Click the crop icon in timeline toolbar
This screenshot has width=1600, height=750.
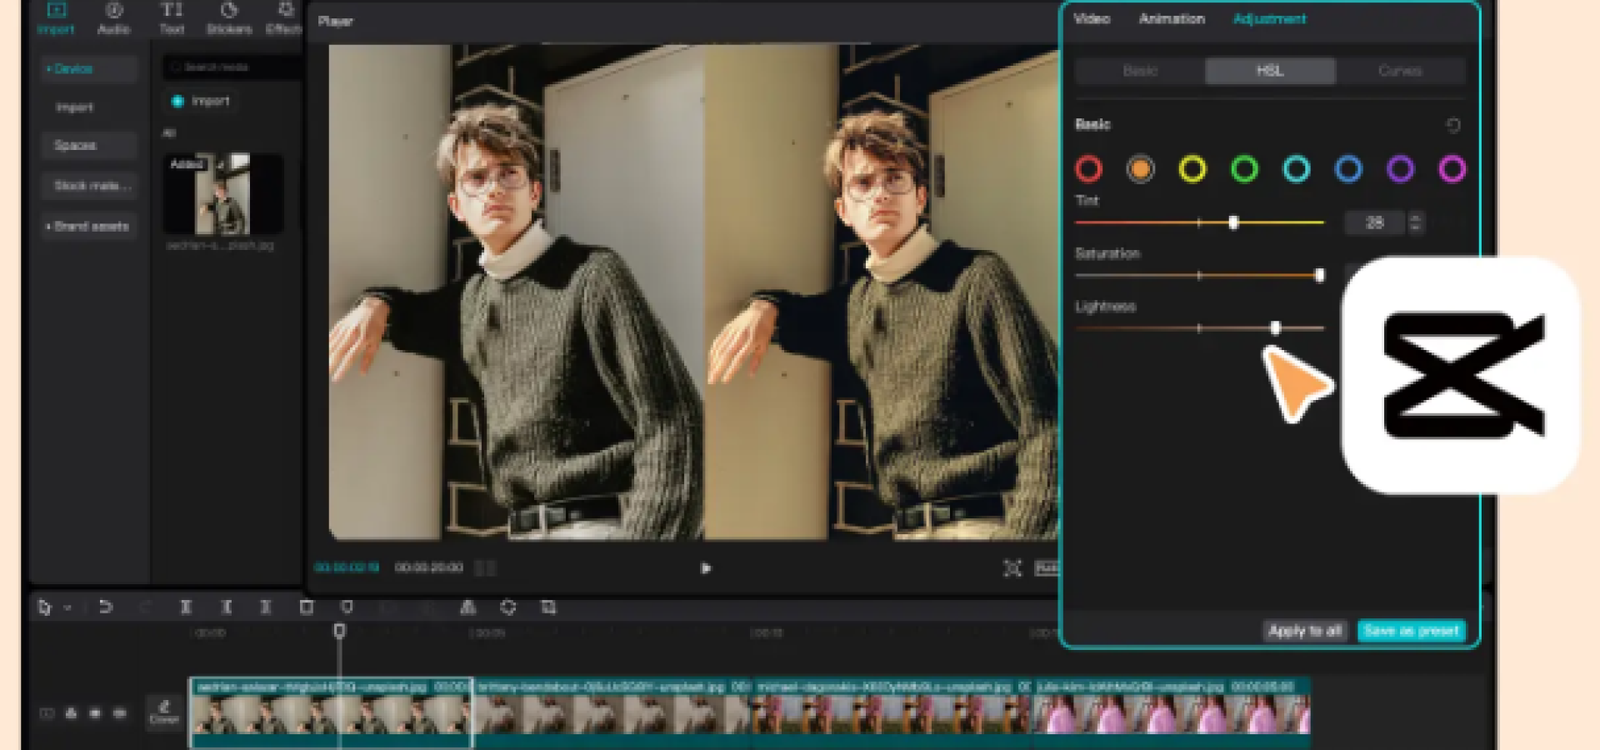click(x=548, y=607)
